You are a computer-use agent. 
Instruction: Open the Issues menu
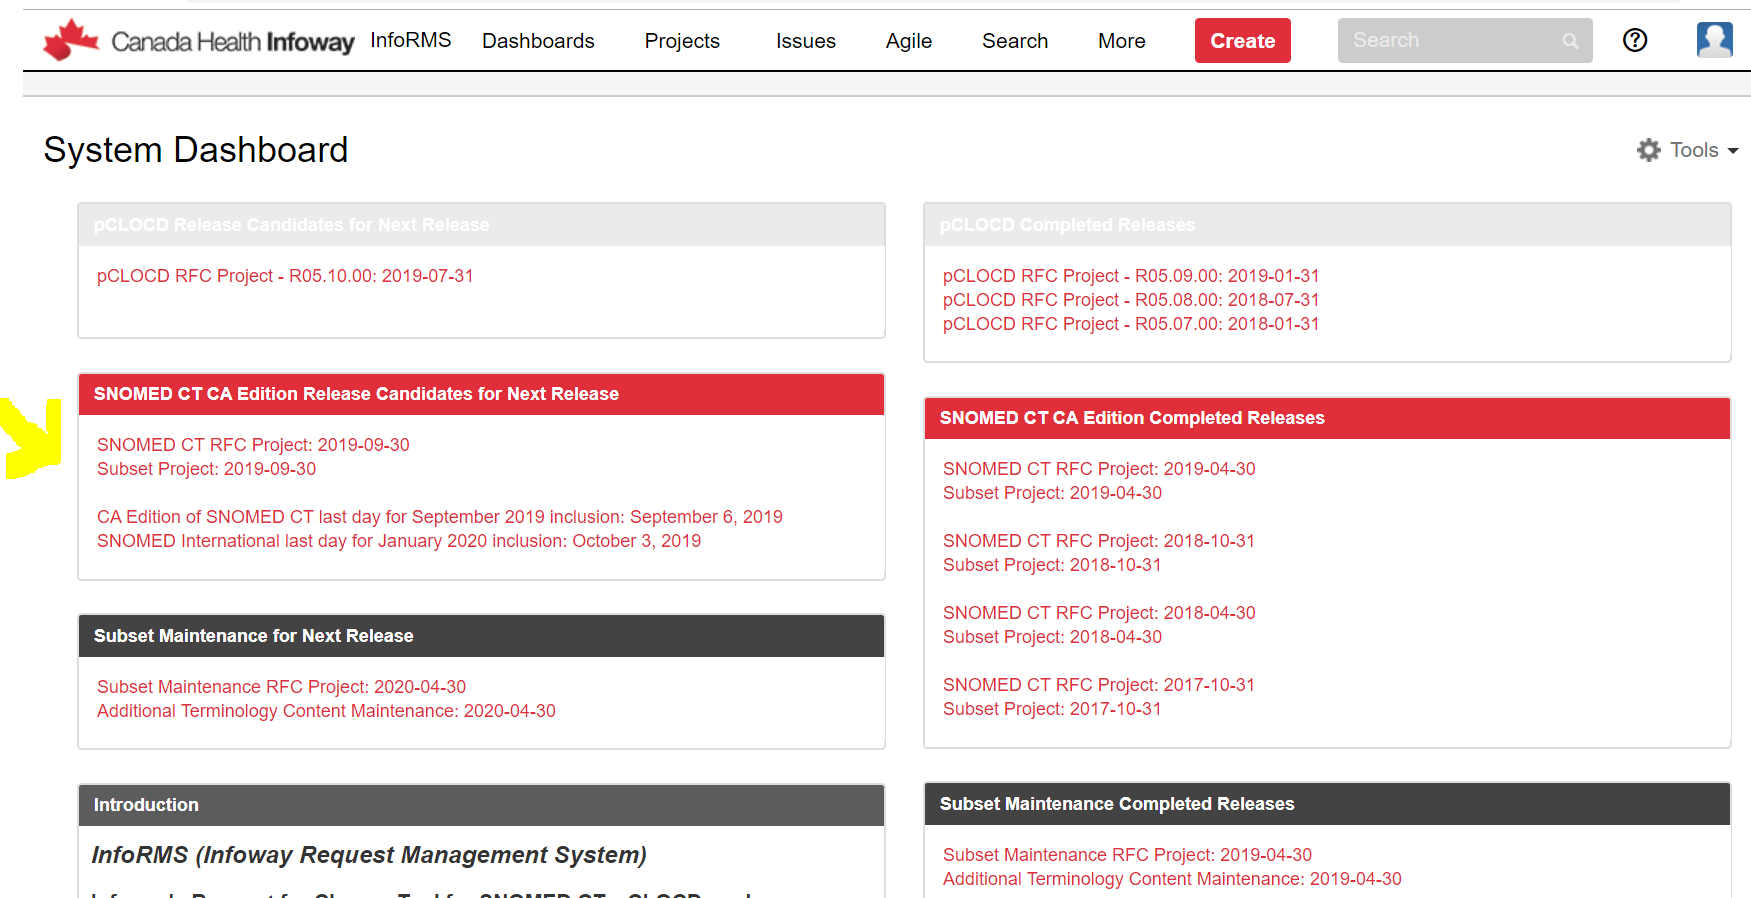click(x=806, y=41)
